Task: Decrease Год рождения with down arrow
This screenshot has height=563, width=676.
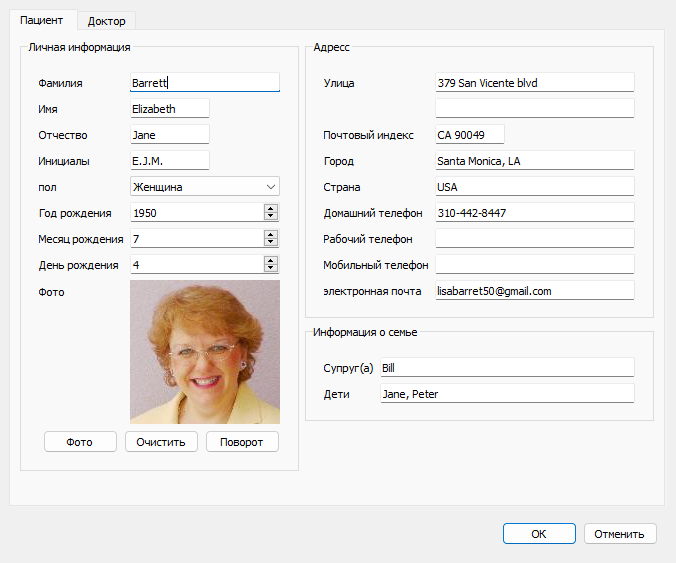Action: 271,216
